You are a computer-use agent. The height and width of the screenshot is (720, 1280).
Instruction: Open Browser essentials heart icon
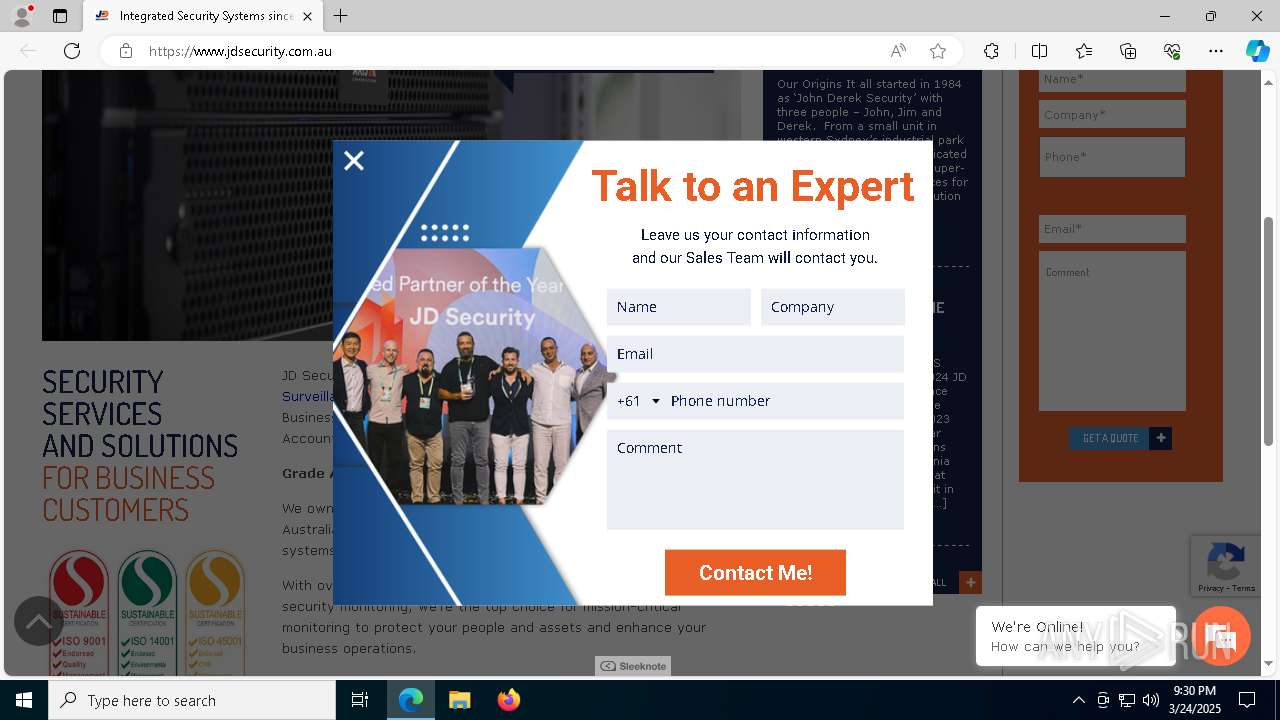point(1172,51)
